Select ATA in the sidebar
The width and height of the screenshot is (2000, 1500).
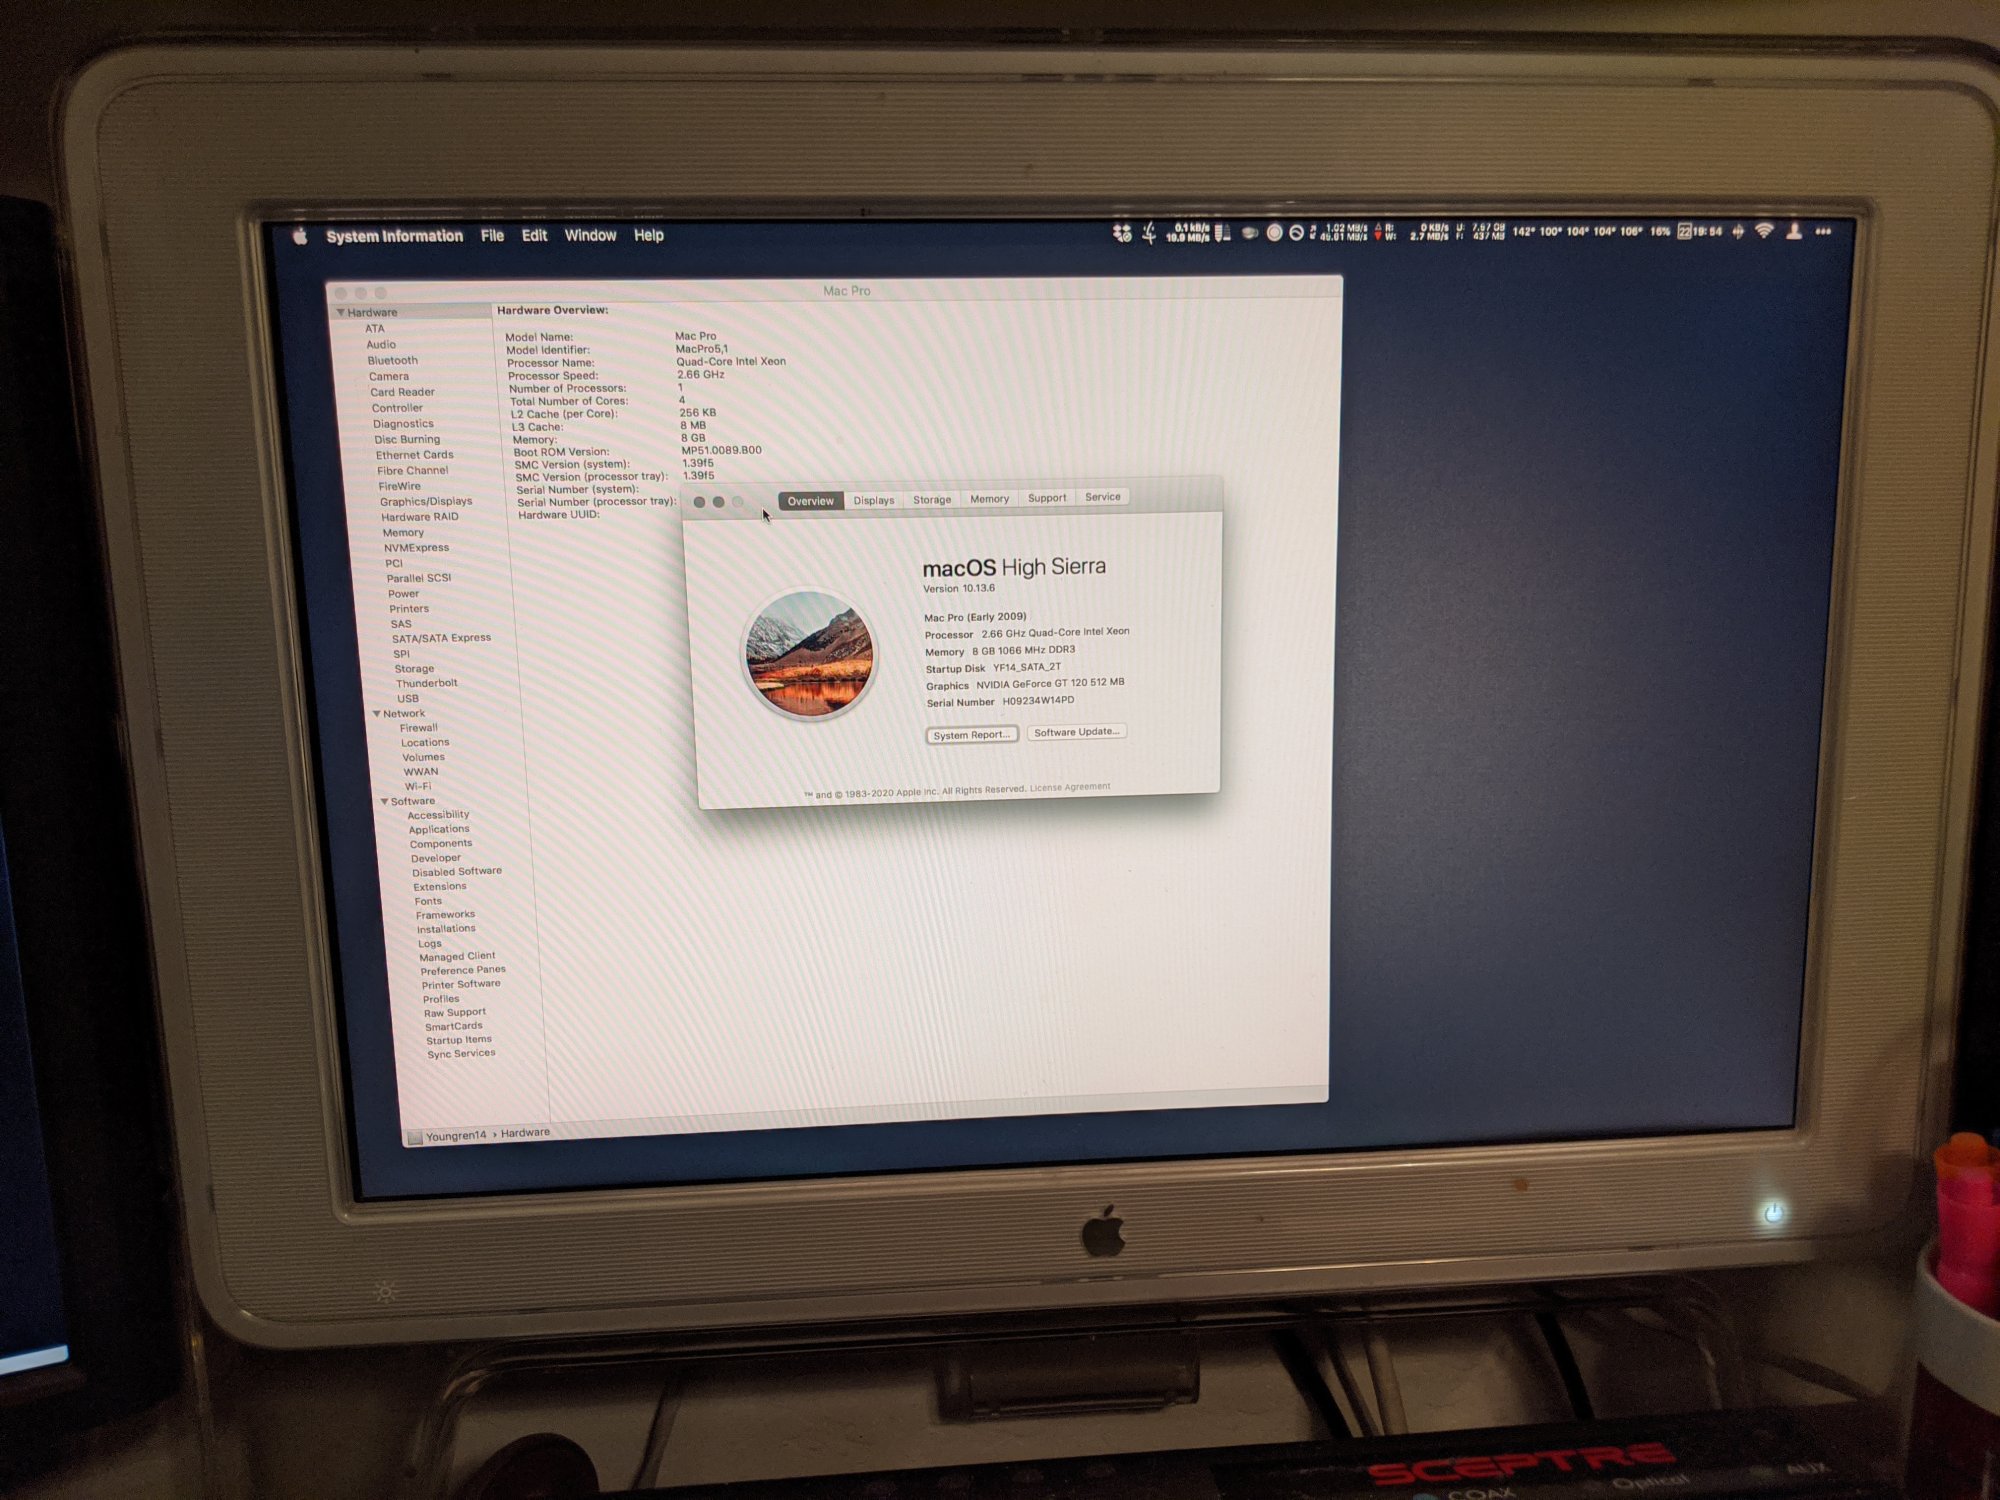click(x=375, y=328)
